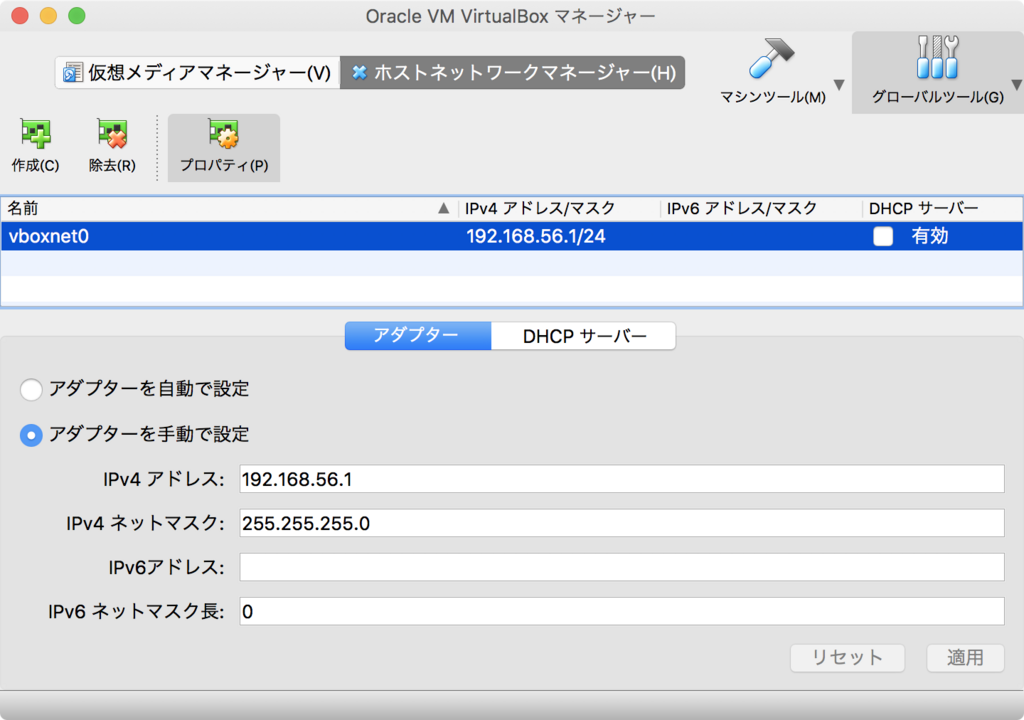The image size is (1024, 720).
Task: Click the empty IPv6 address field
Action: tap(622, 567)
